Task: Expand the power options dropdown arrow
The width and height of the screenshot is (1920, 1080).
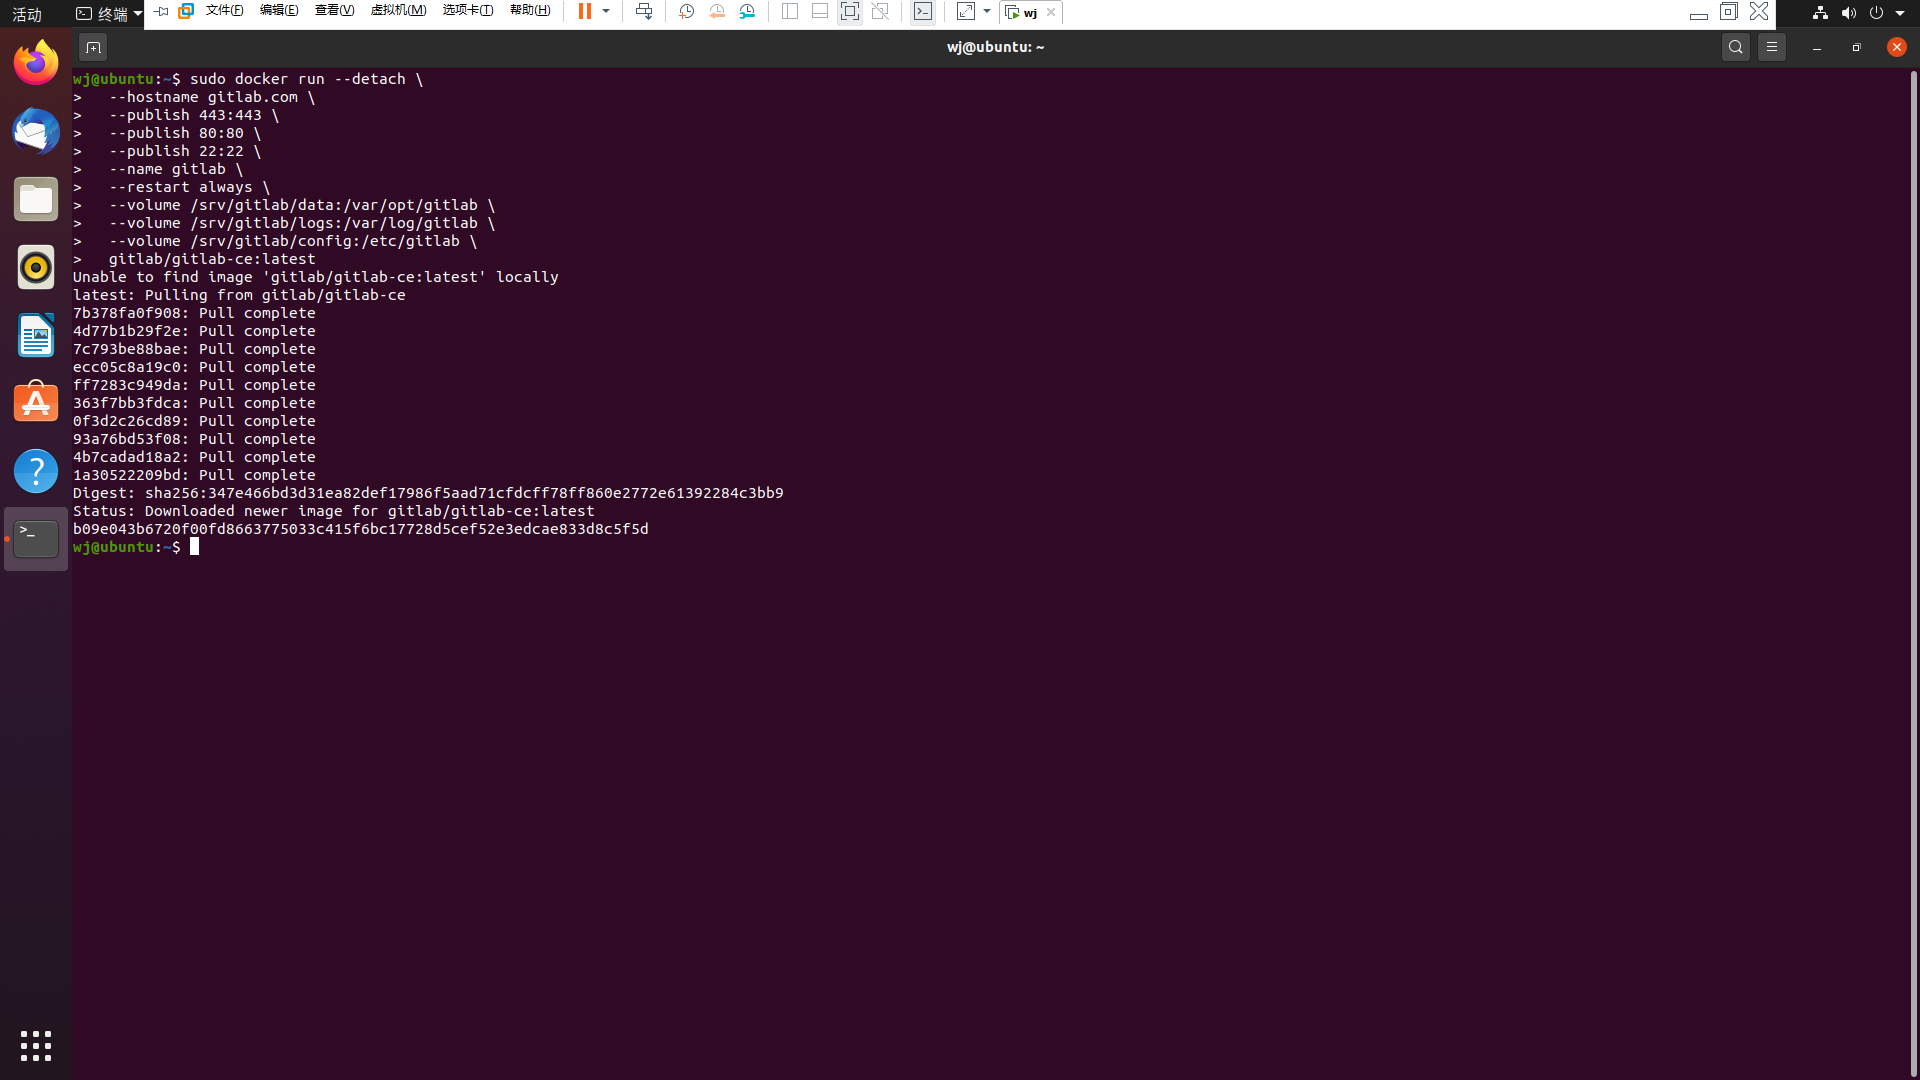Action: tap(606, 11)
